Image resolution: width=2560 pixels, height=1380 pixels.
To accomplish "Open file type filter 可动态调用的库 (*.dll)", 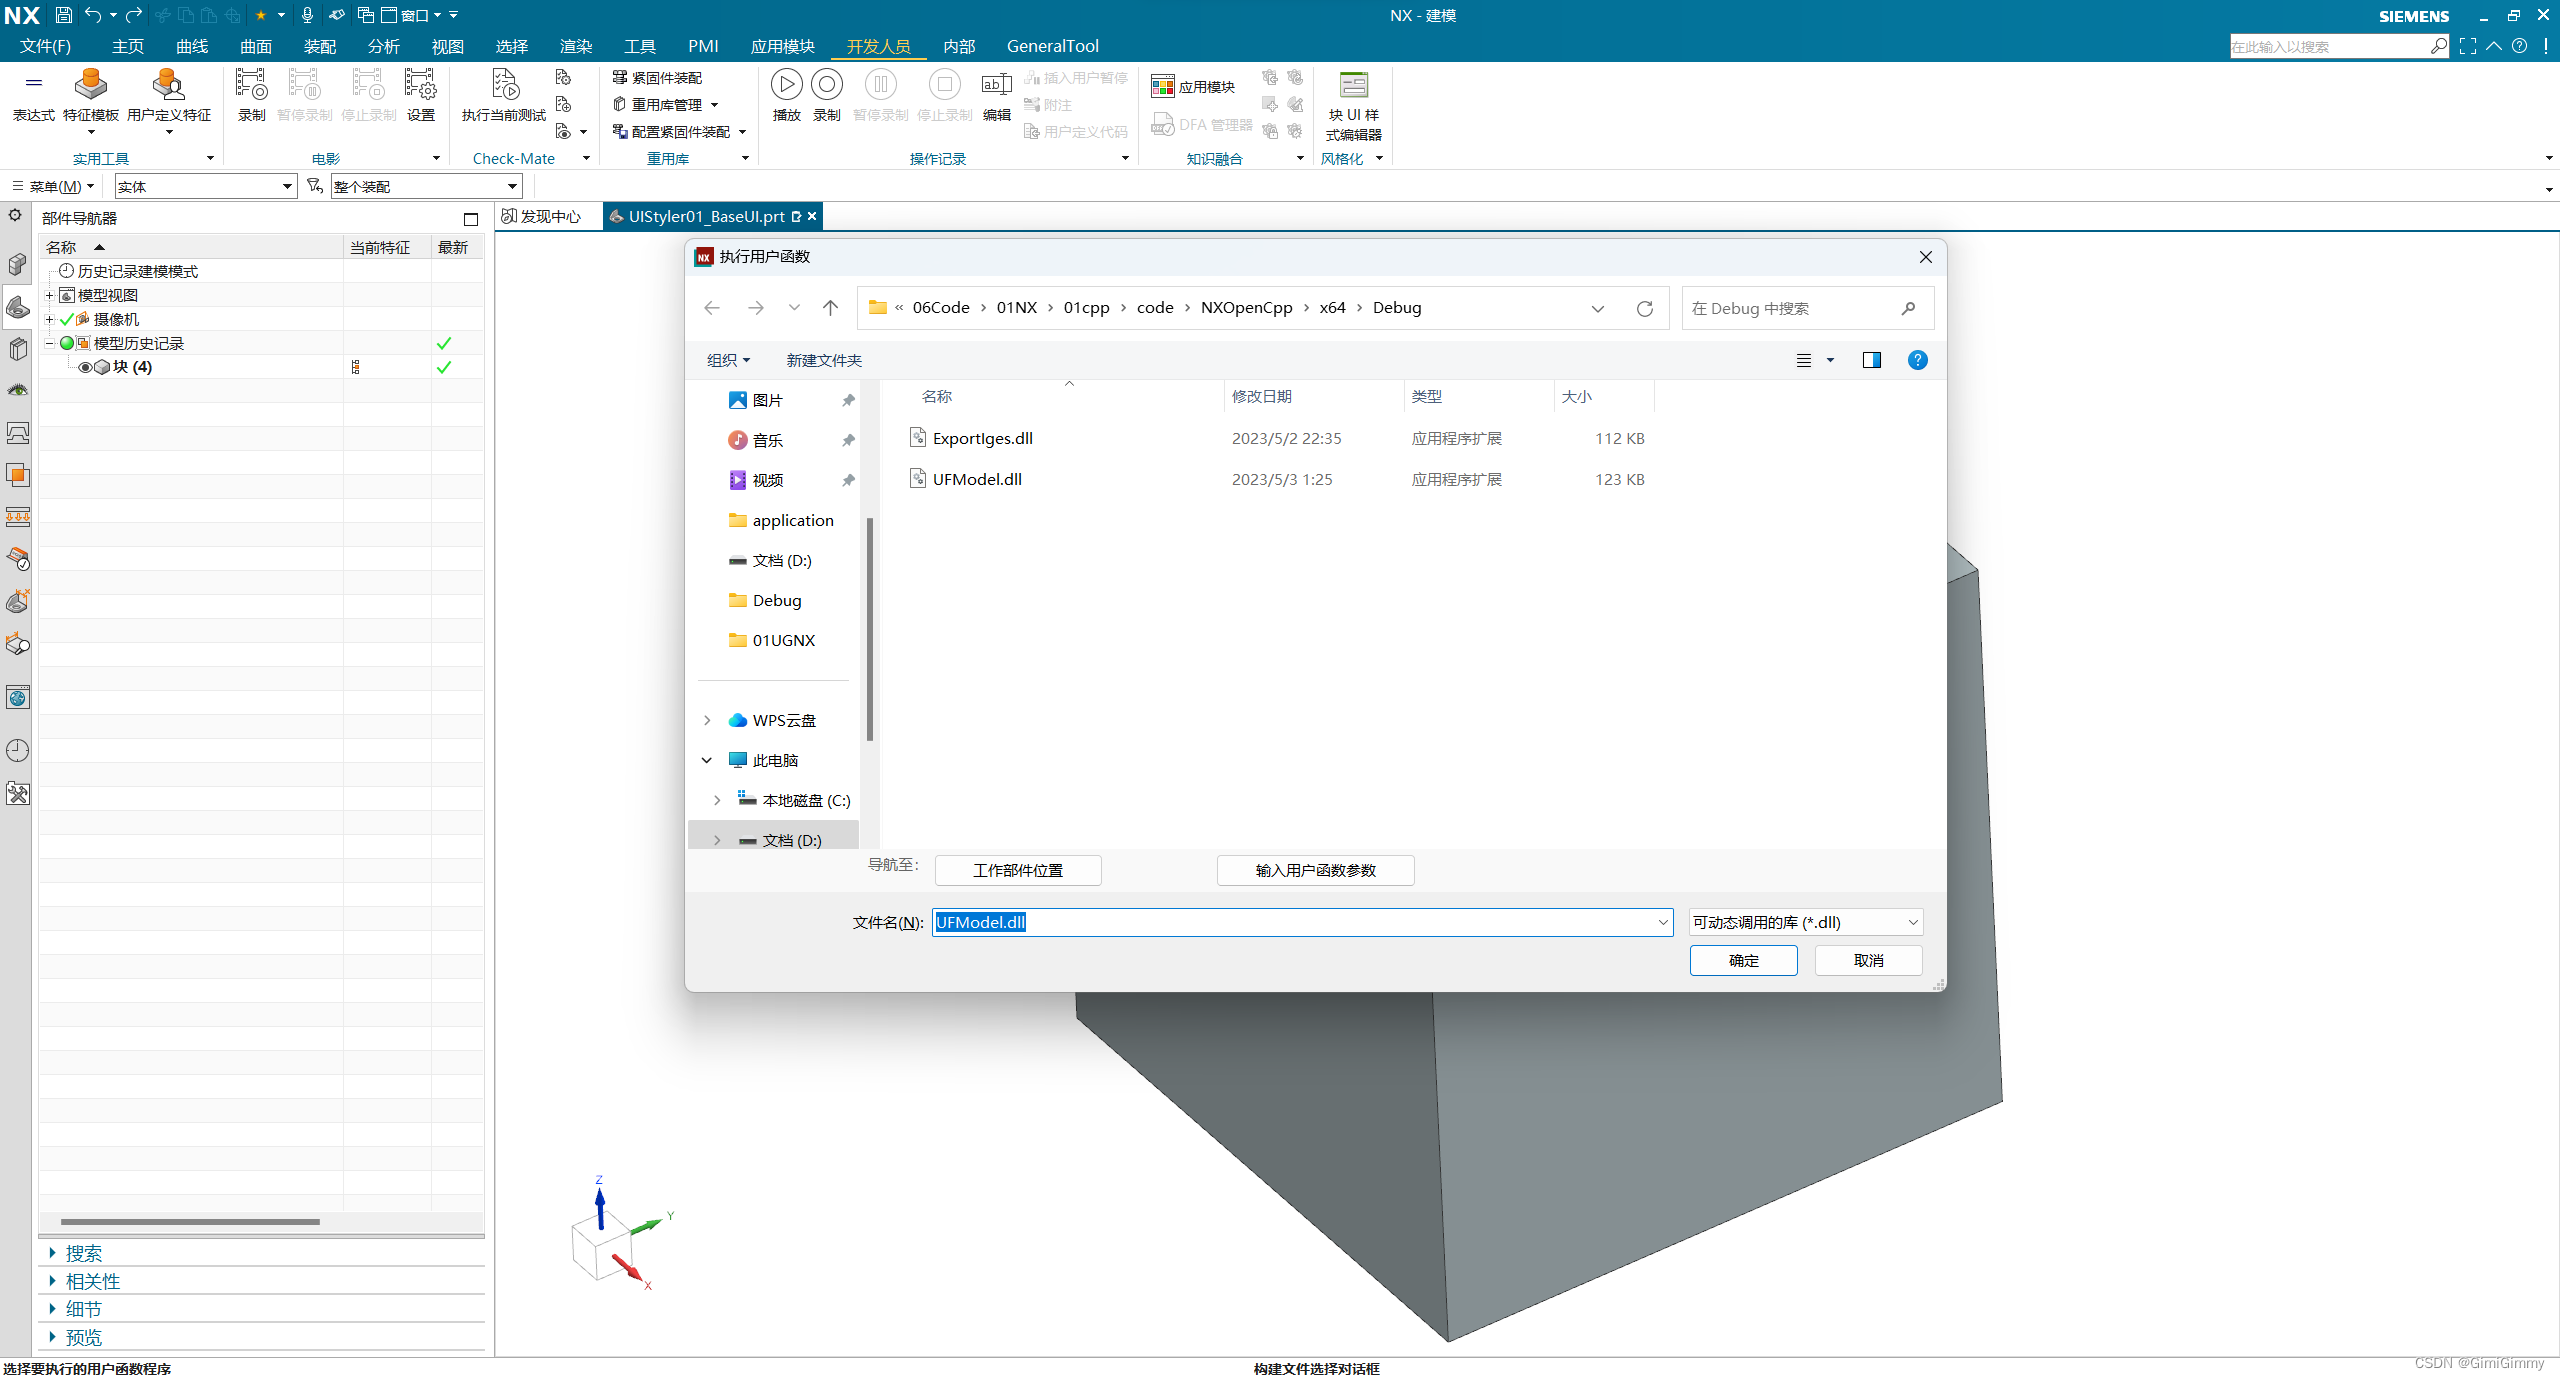I will pos(1806,922).
